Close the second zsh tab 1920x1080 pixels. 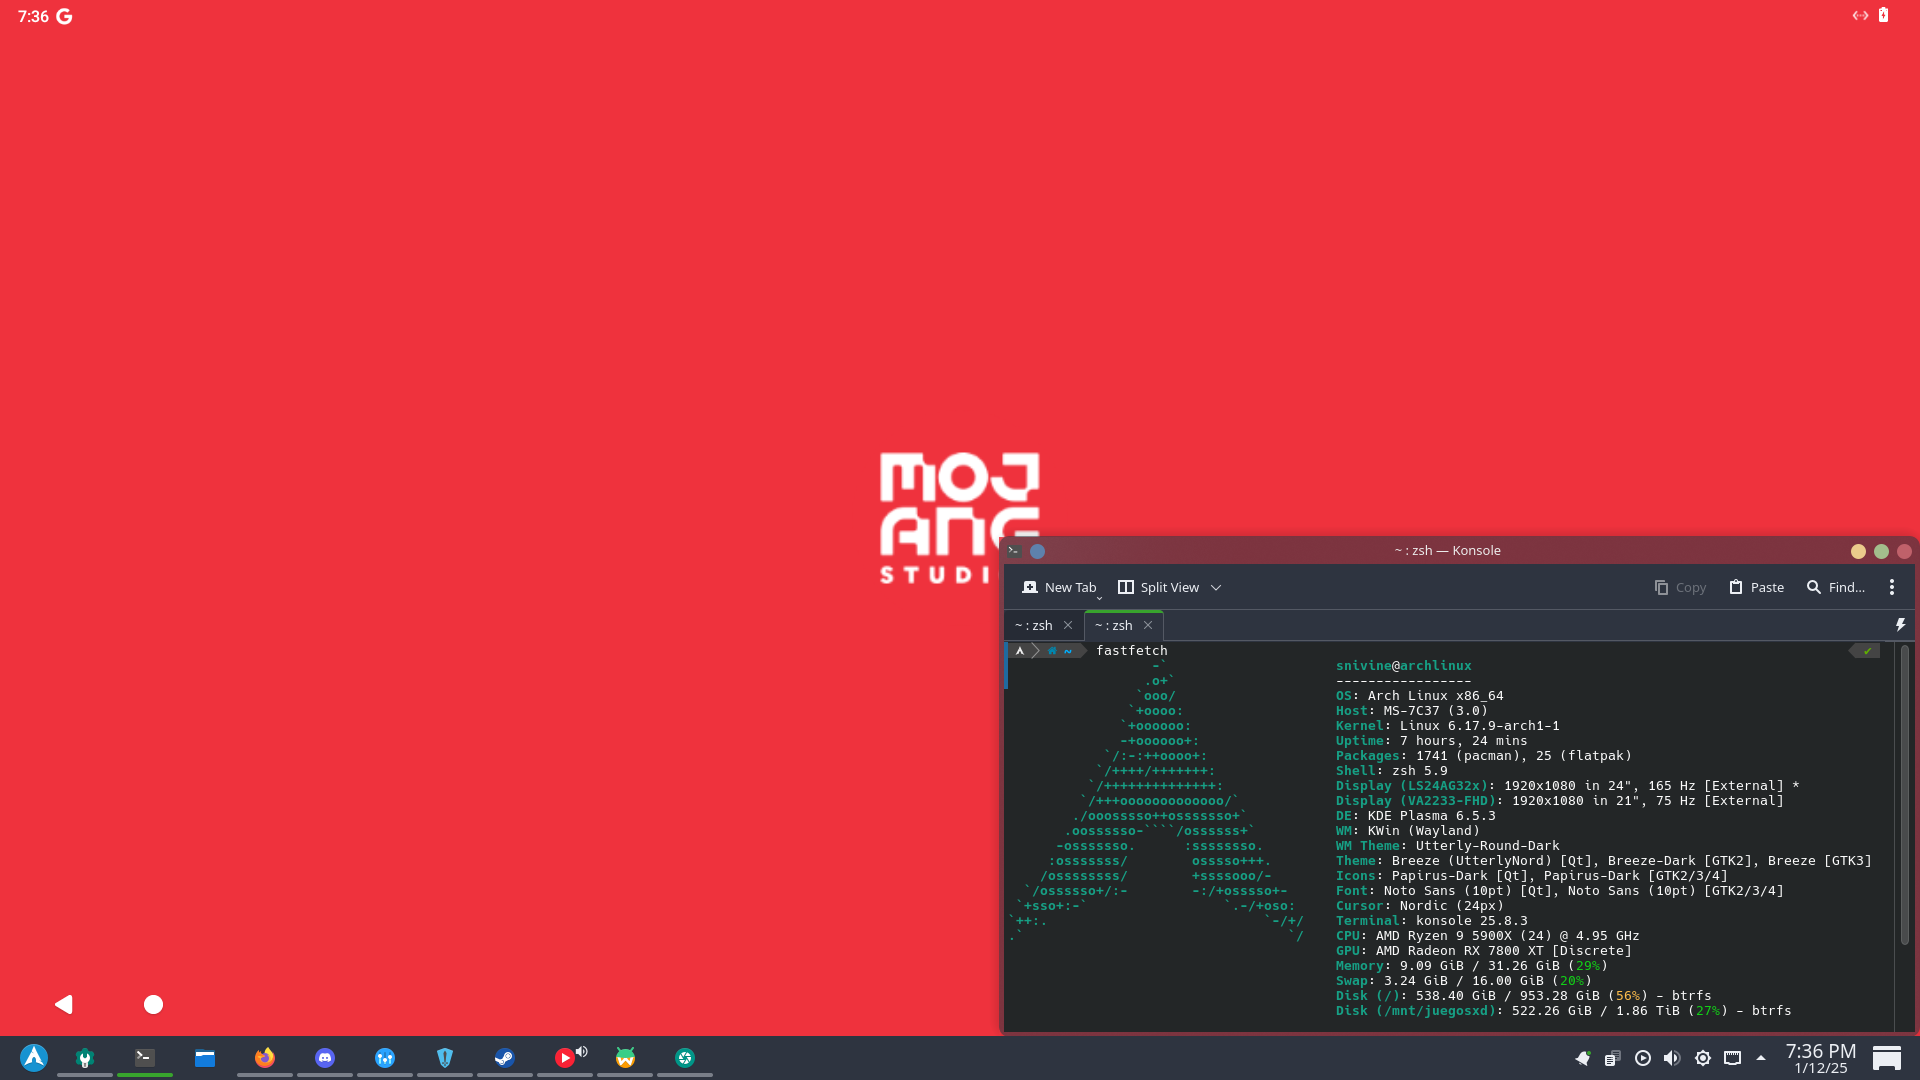click(1148, 625)
